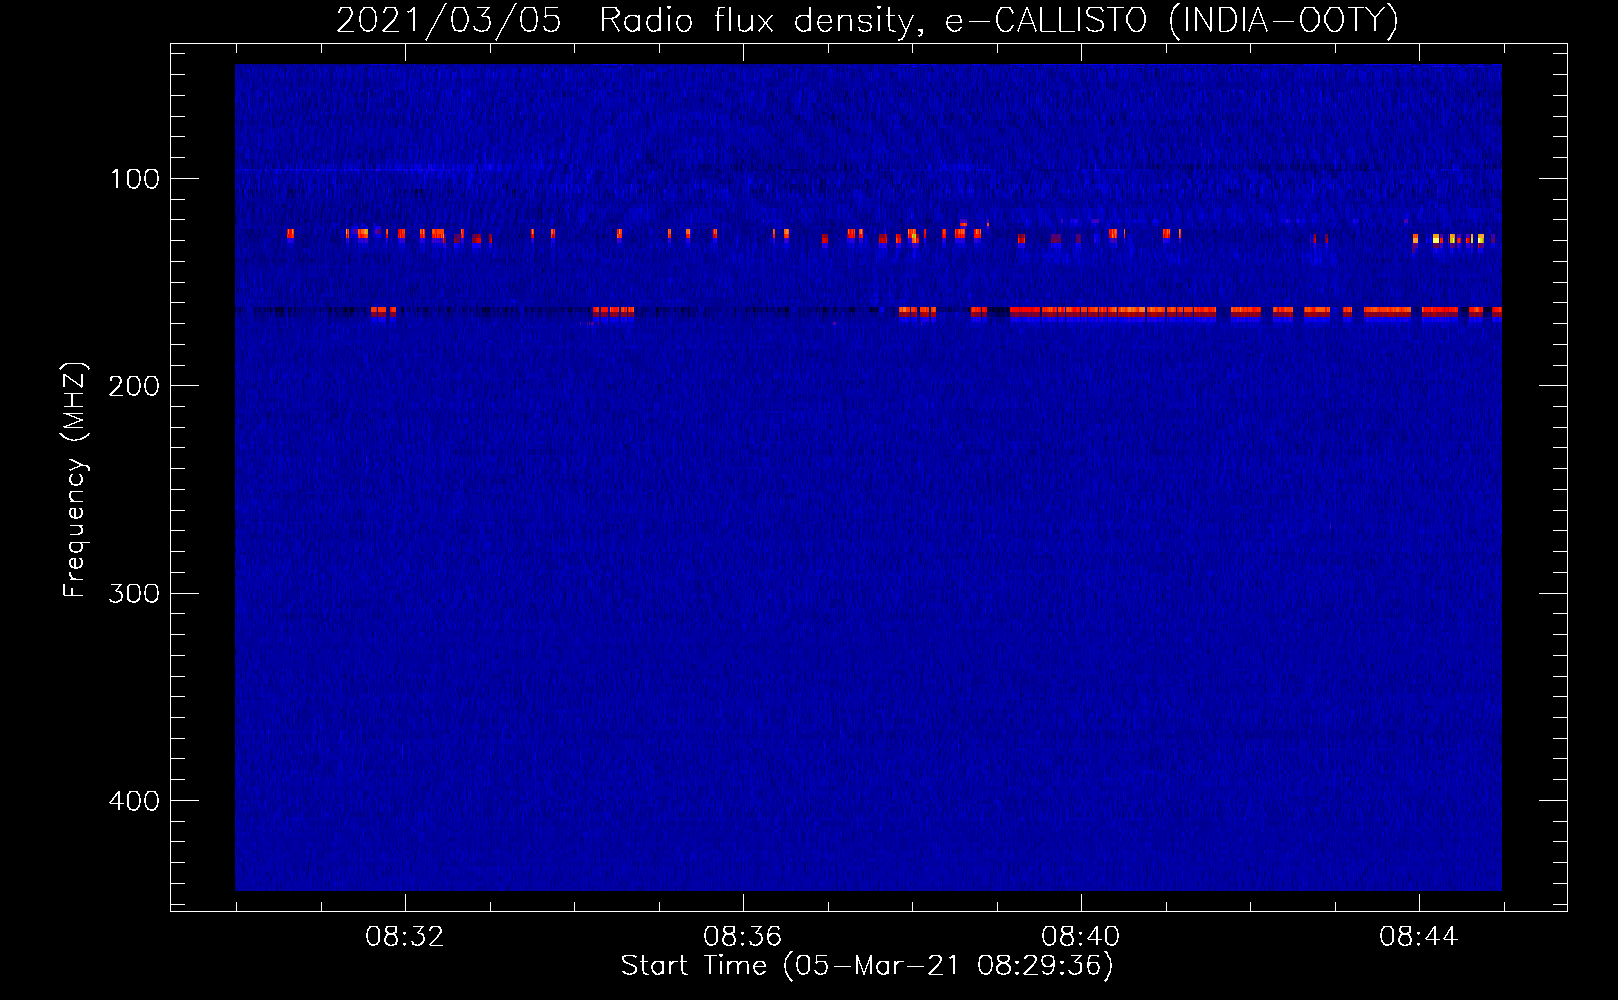Viewport: 1618px width, 1000px height.
Task: Click the 100 frequency tick label
Action: 135,179
